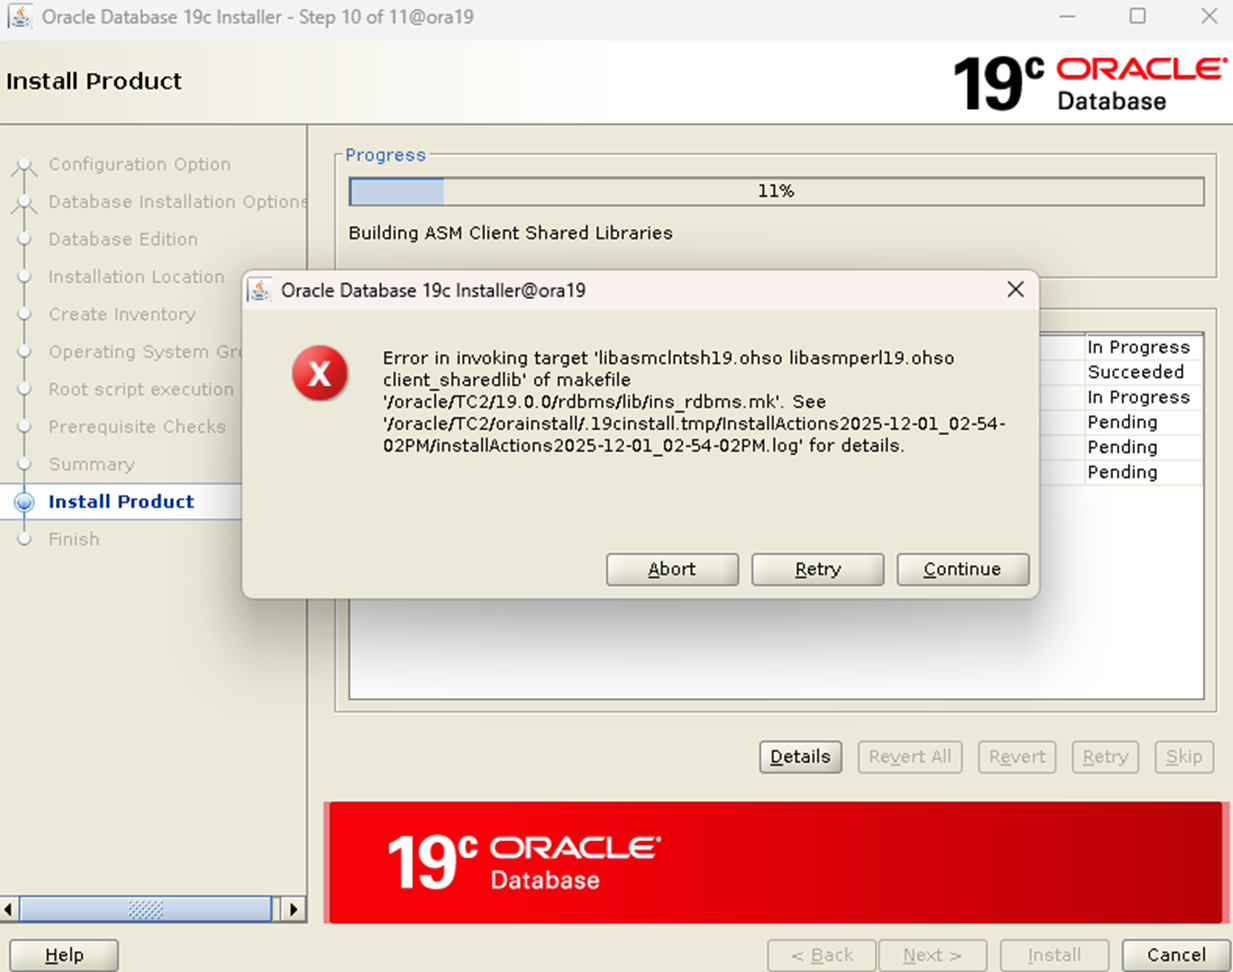1233x972 pixels.
Task: Click the Back navigation button
Action: [x=822, y=955]
